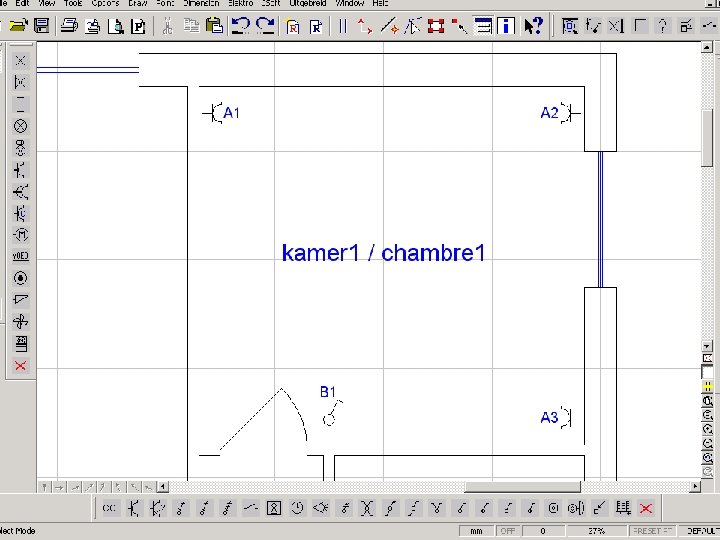
Task: Open the Edit menu
Action: click(x=22, y=3)
